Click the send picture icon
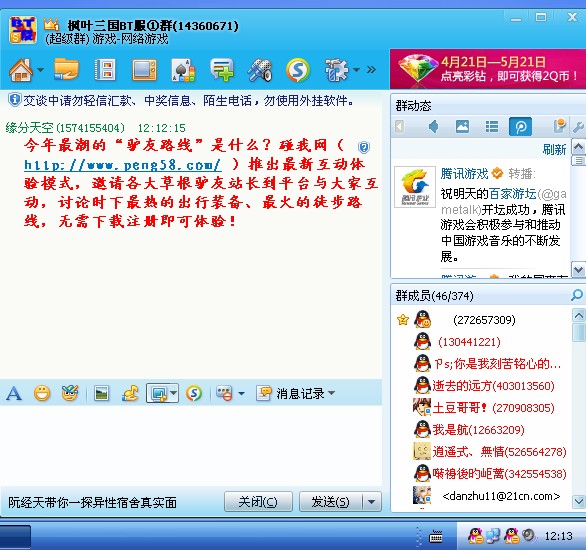The height and width of the screenshot is (550, 586). (101, 393)
